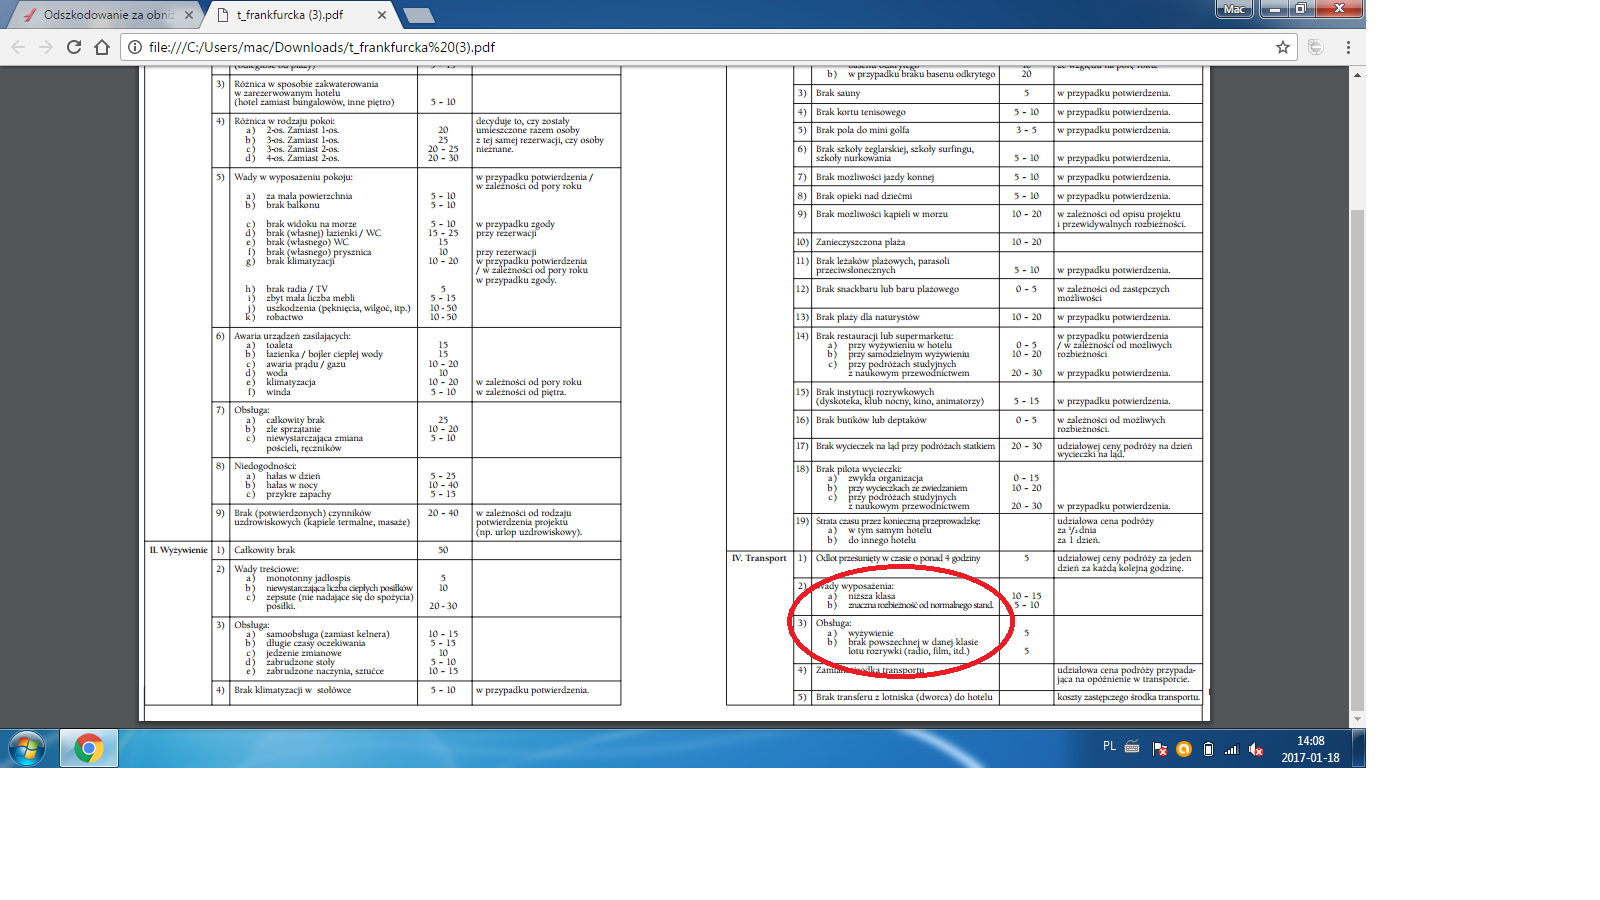
Task: Go back to the previous page
Action: click(x=18, y=47)
